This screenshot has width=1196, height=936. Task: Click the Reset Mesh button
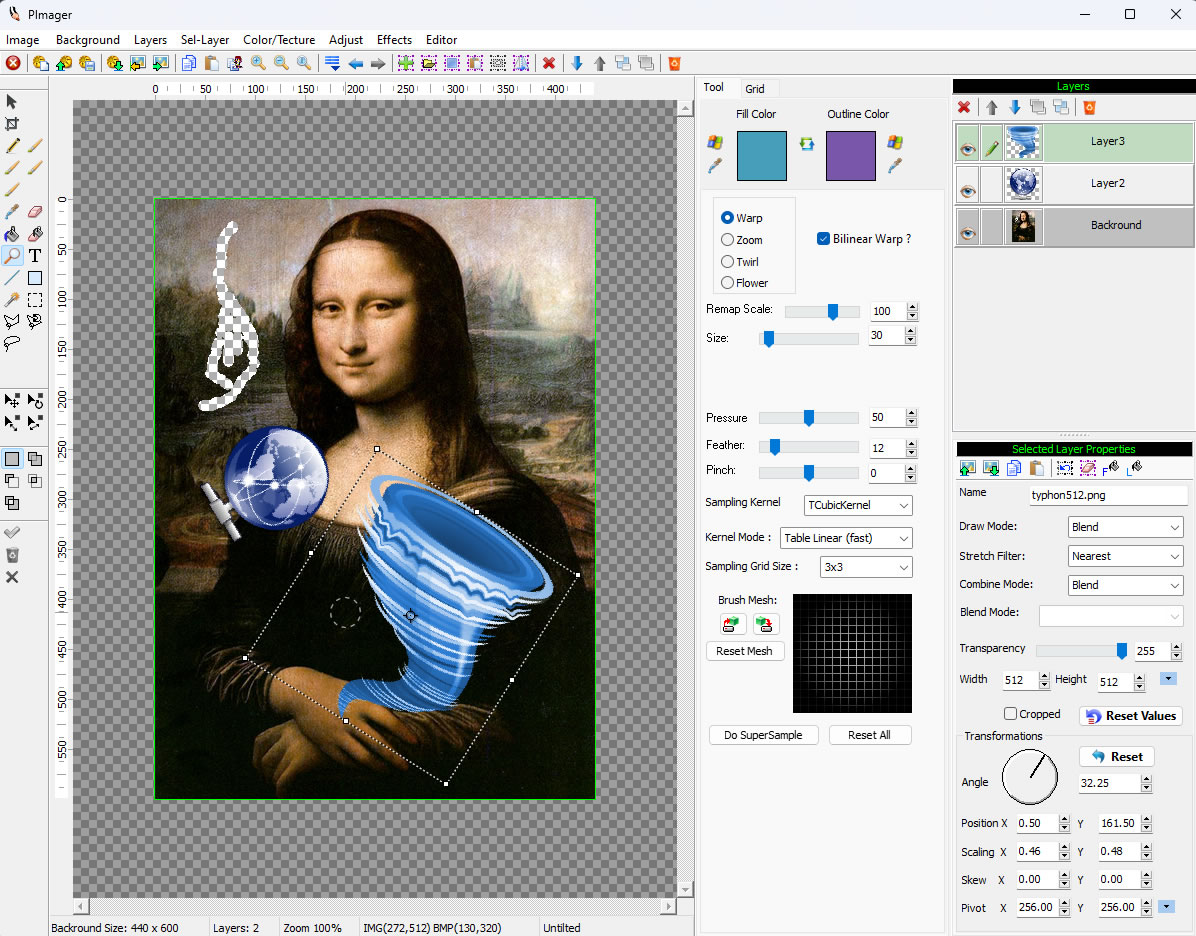coord(744,651)
